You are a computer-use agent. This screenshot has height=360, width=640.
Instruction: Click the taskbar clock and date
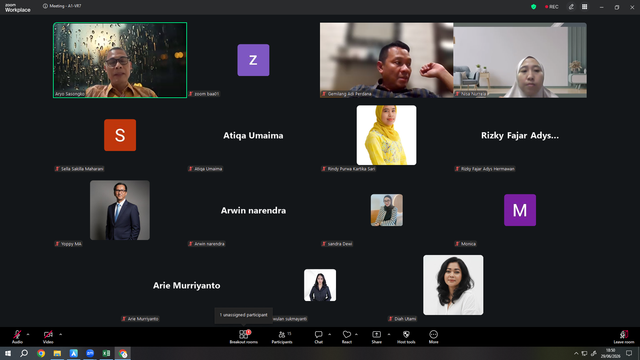611,353
